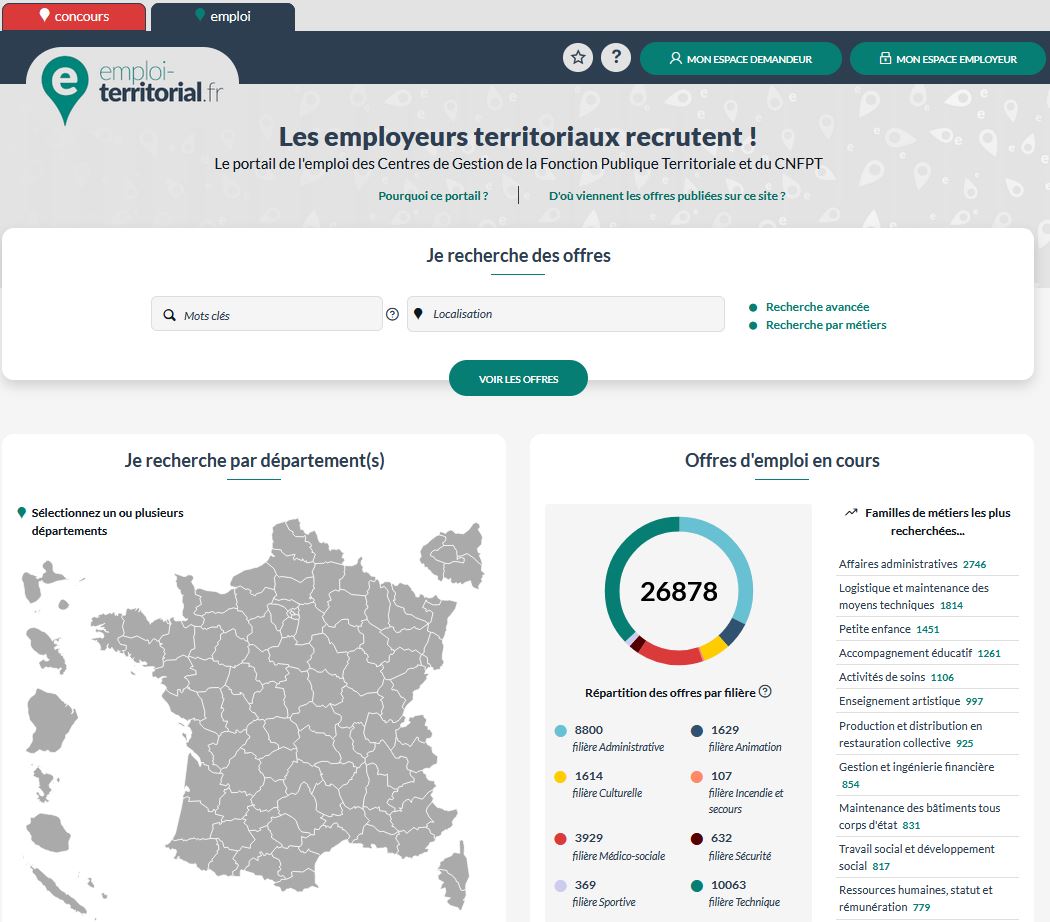Screen dimensions: 1050x922
Task: Click the location pin icon in Localisation field
Action: tap(418, 314)
